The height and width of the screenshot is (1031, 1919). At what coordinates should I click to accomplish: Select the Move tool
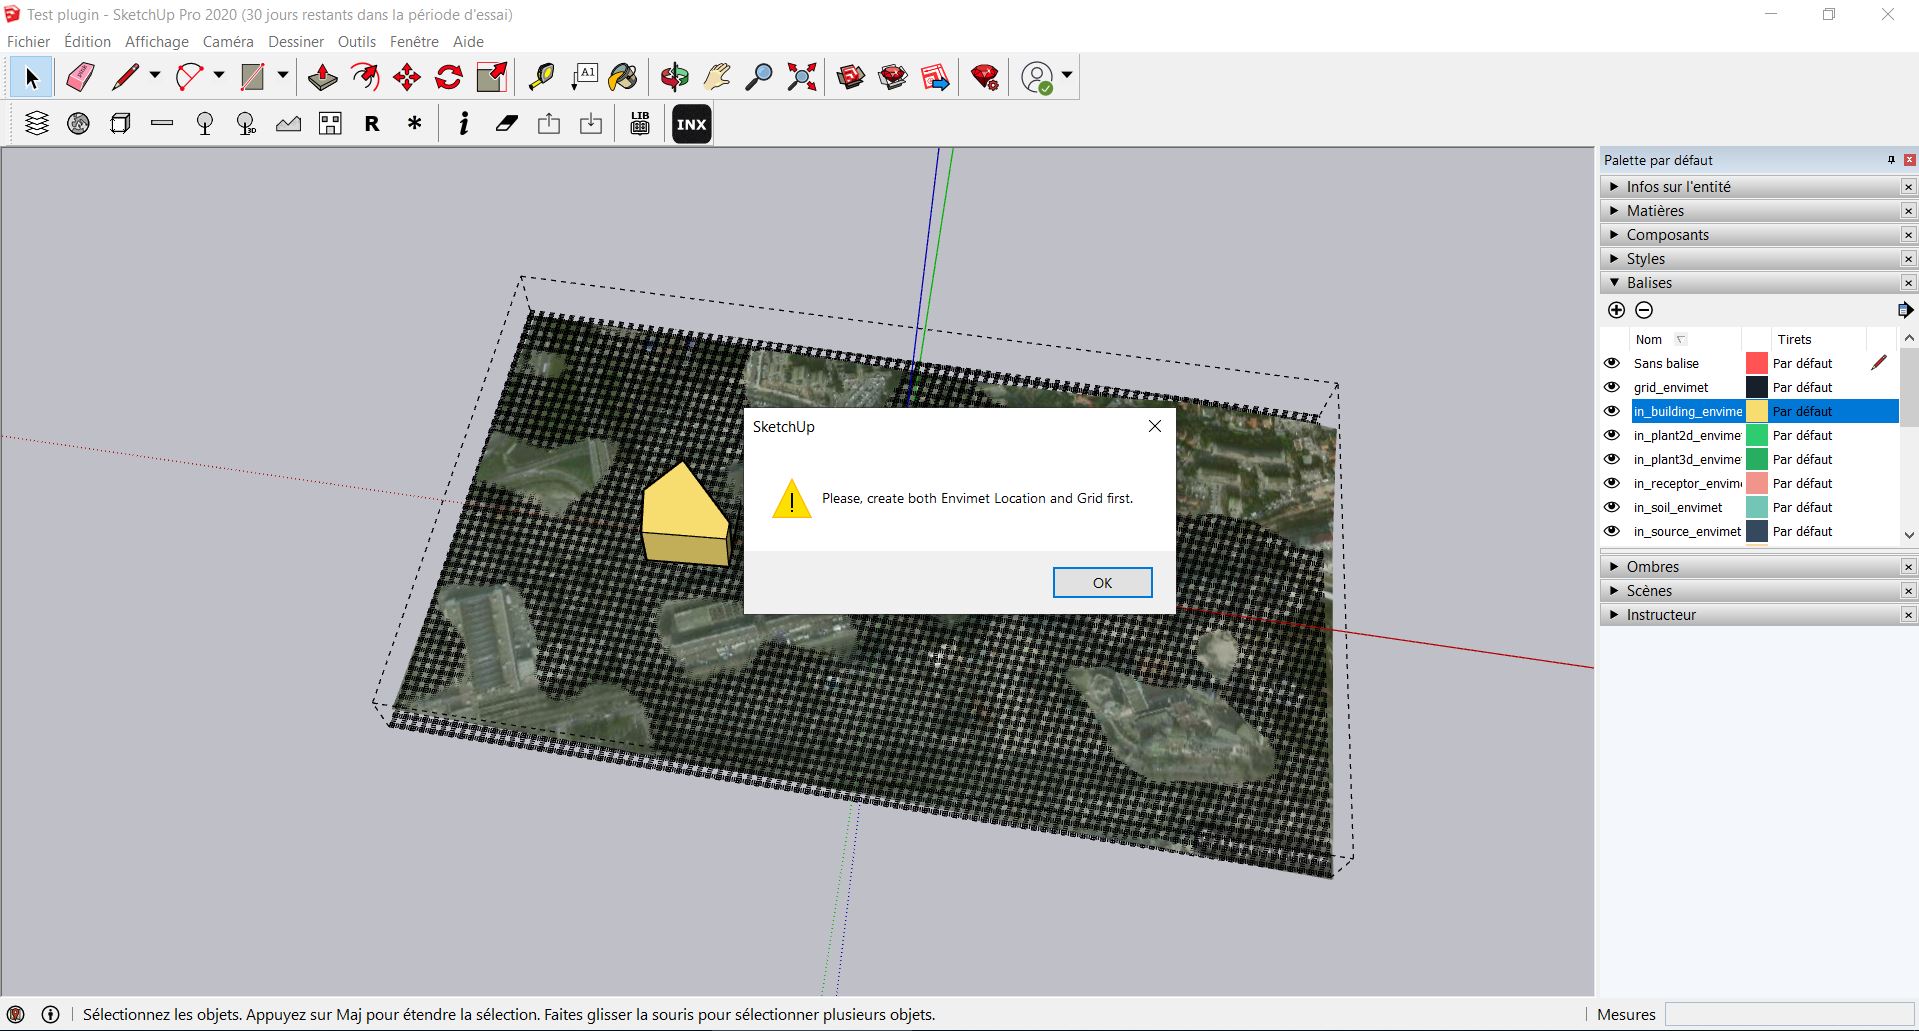[406, 76]
